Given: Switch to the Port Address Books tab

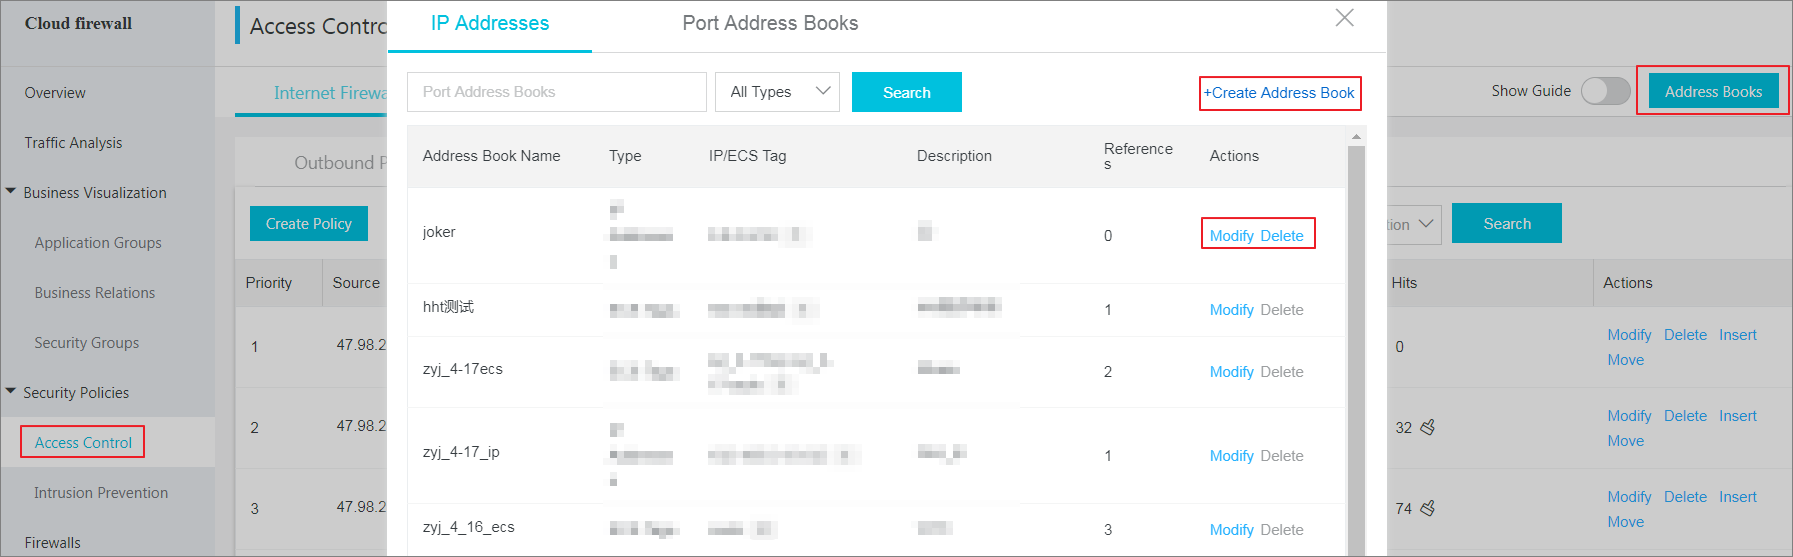Looking at the screenshot, I should click(770, 23).
